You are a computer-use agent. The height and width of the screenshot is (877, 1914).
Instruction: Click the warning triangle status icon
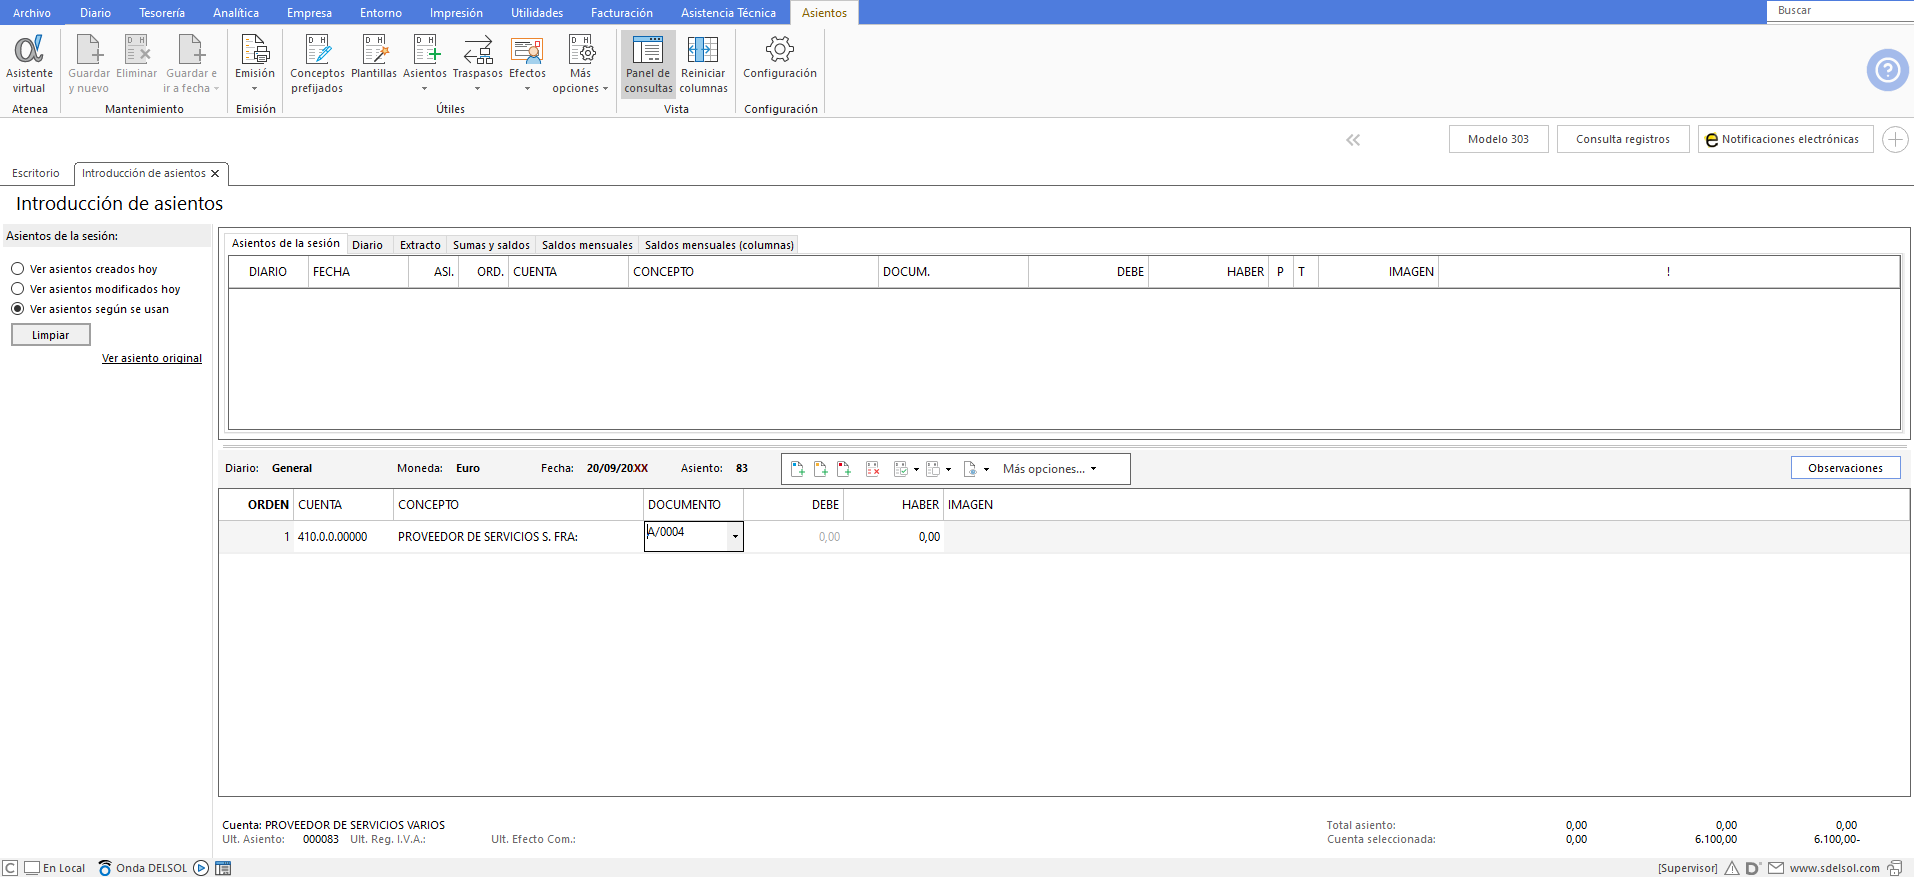(x=1732, y=868)
